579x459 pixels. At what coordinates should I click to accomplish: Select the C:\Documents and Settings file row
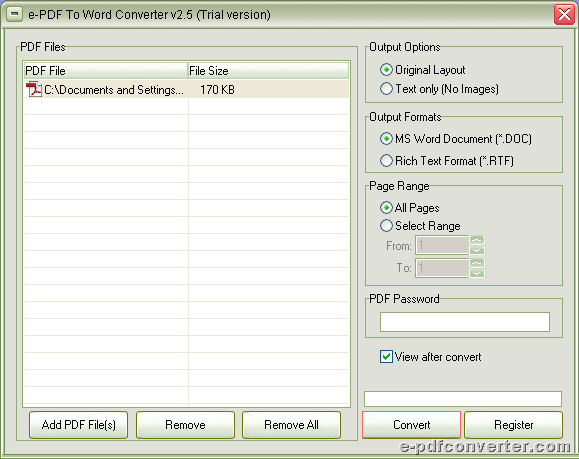[186, 89]
